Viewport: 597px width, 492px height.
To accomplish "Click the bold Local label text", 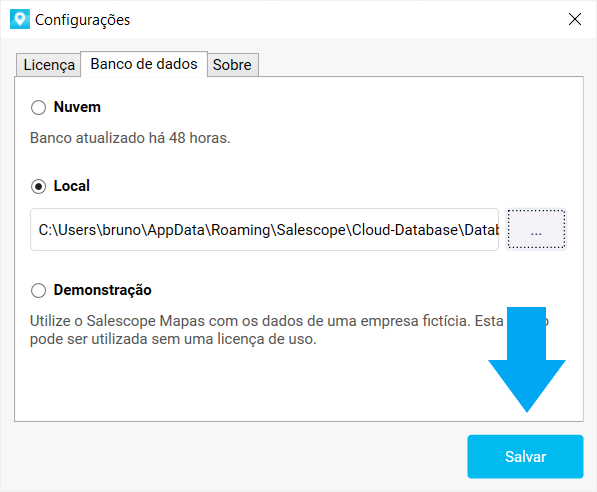I will coord(72,186).
